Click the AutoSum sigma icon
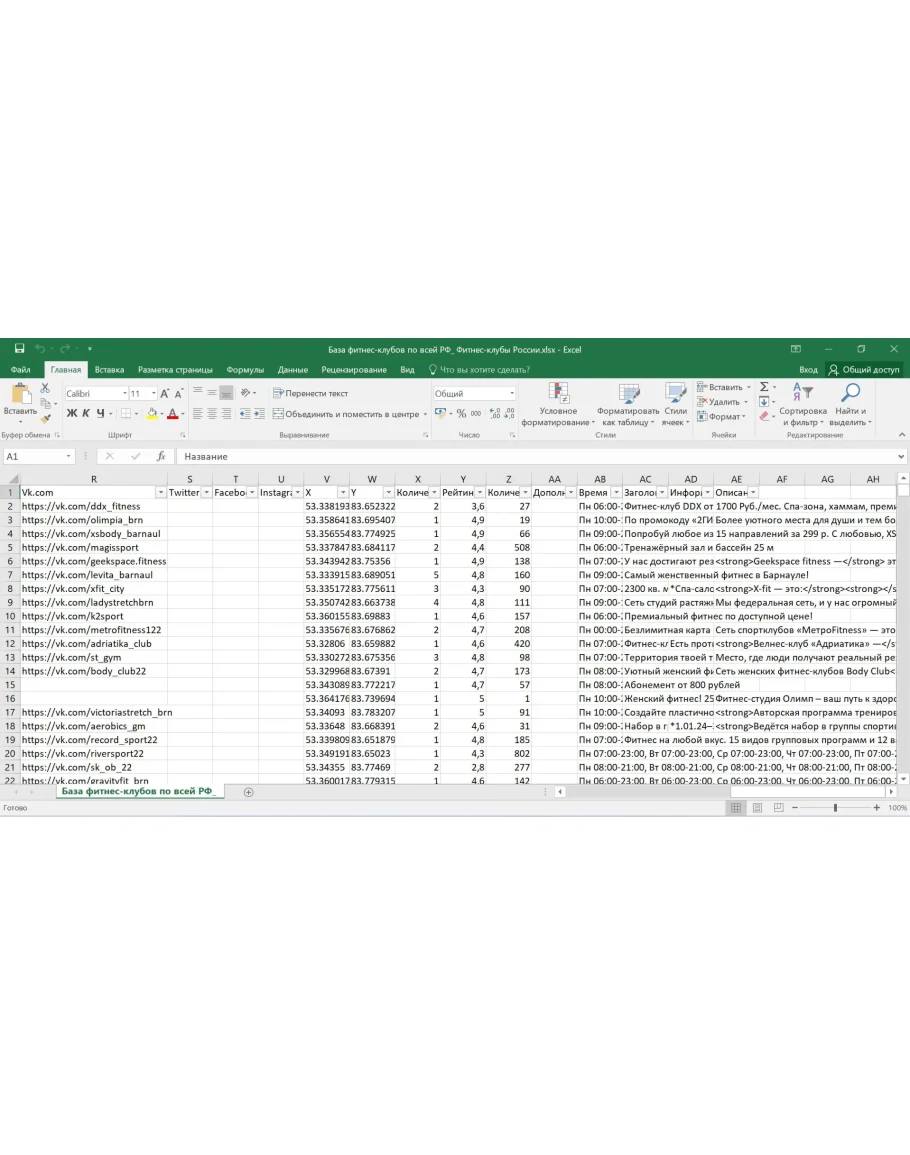 coord(764,387)
